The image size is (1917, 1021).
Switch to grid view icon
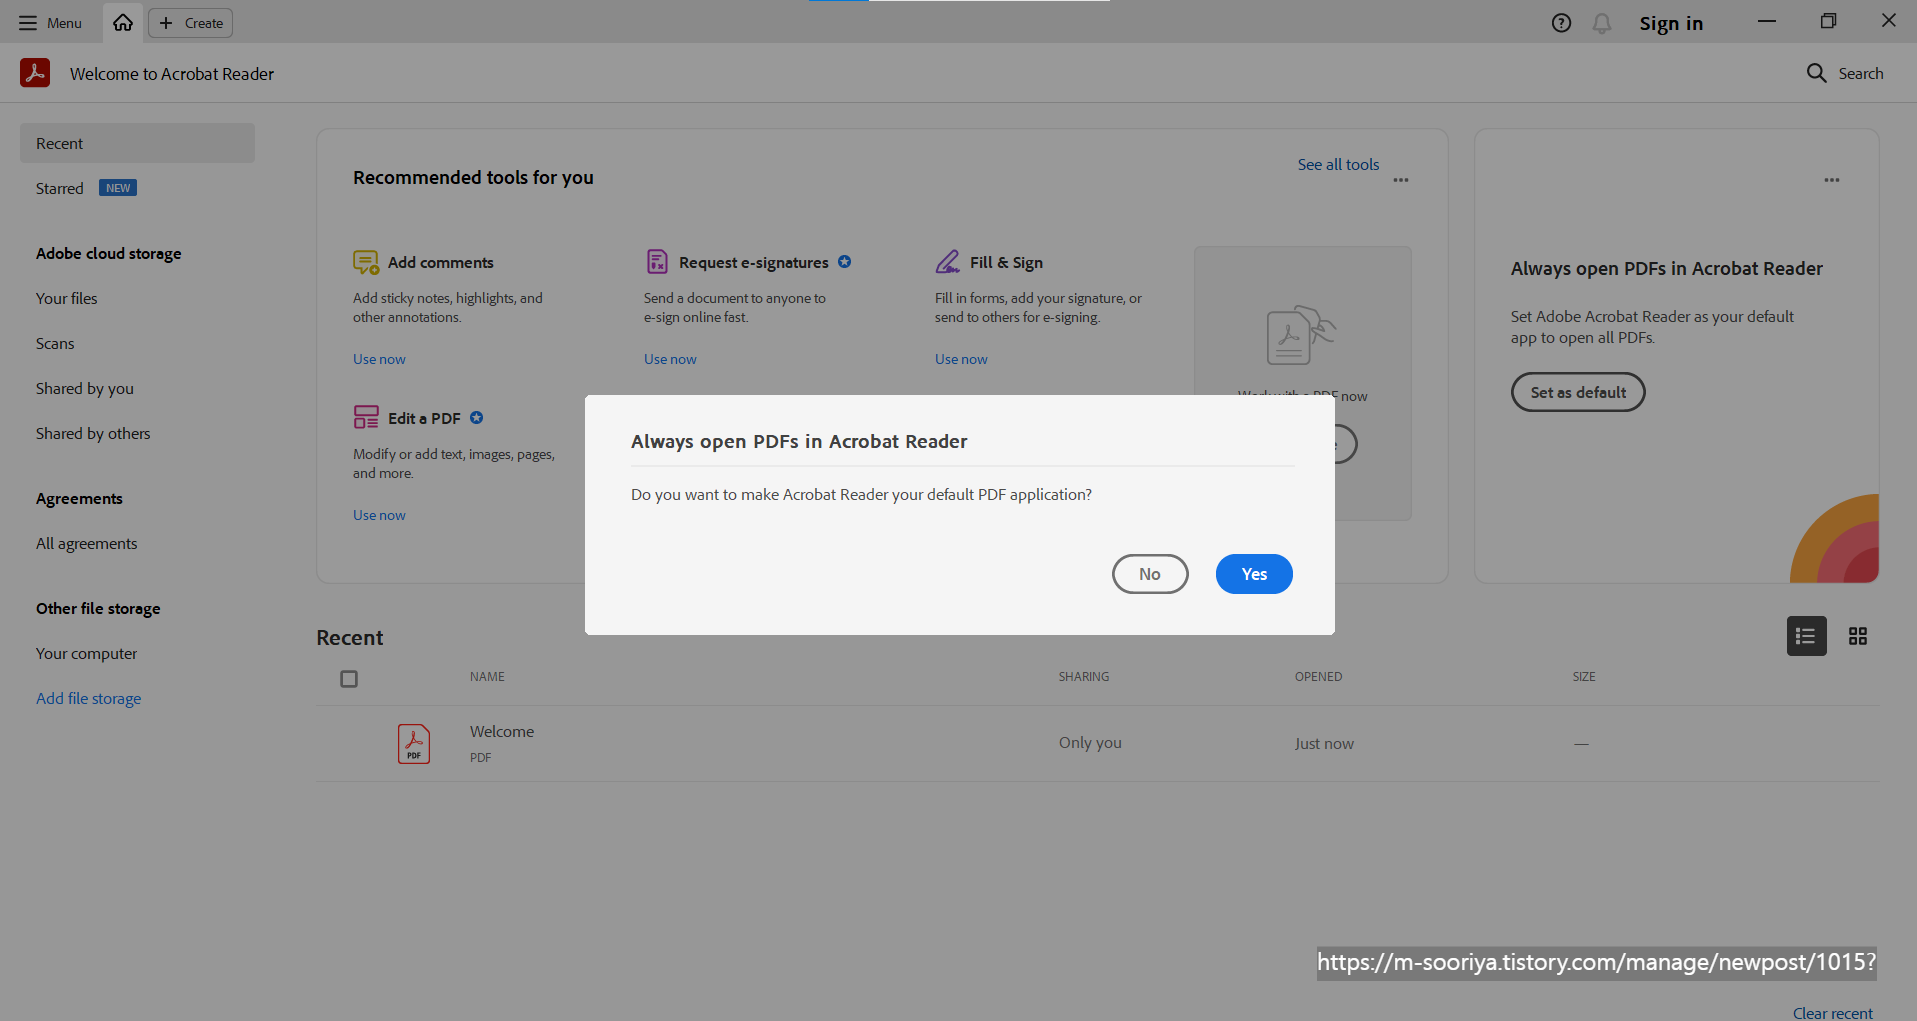(1858, 636)
